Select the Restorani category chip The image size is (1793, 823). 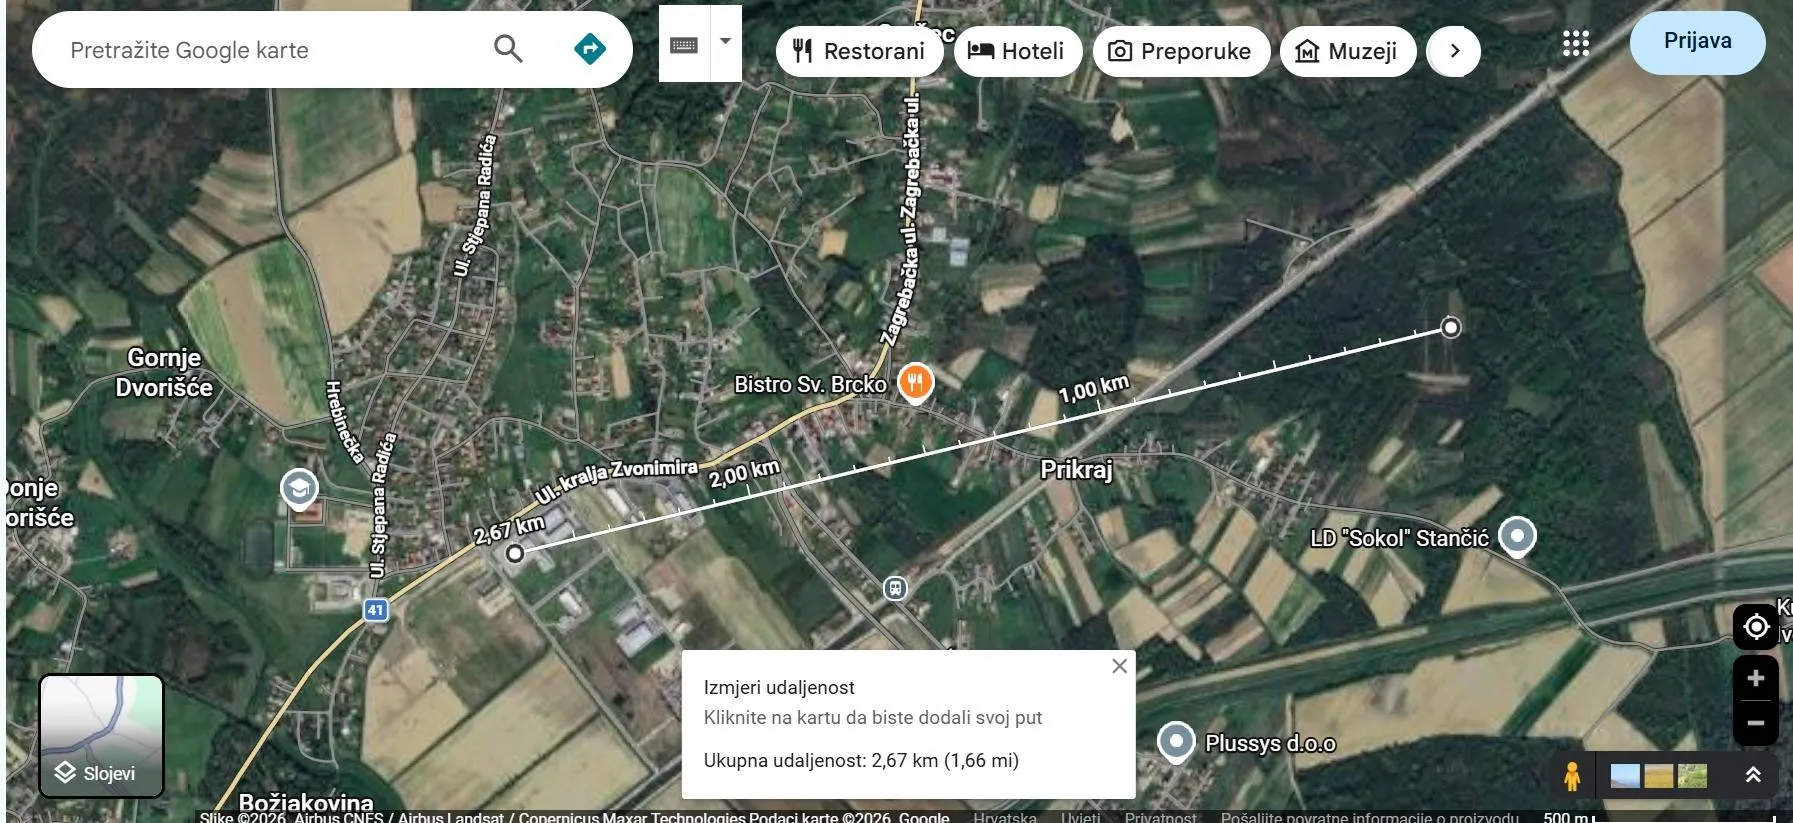[x=859, y=51]
